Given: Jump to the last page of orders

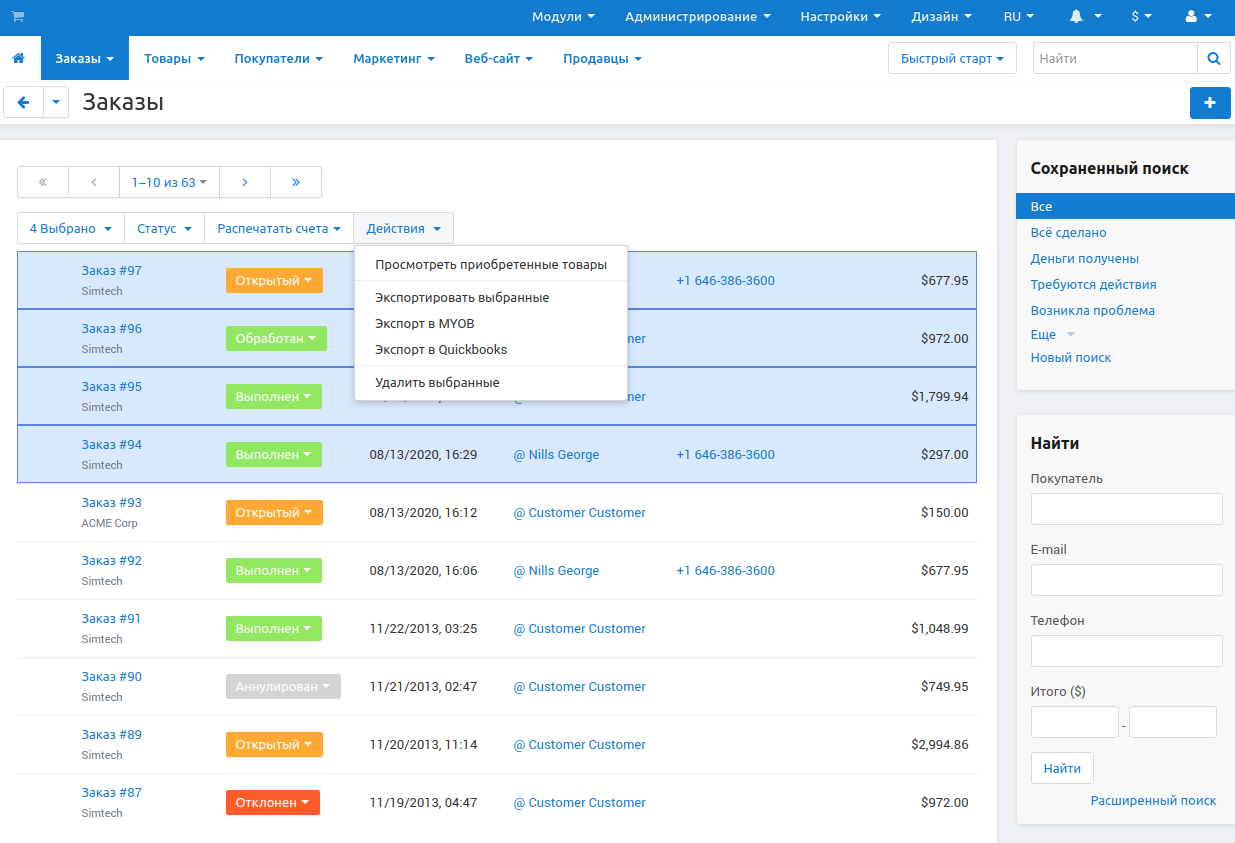Looking at the screenshot, I should coord(296,182).
